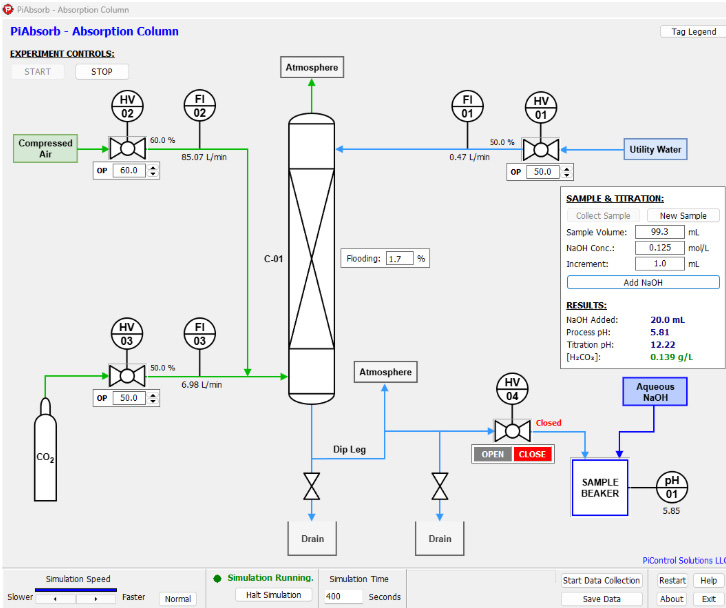The height and width of the screenshot is (608, 726).
Task: Click the SAMPLE BEAKER box
Action: tap(600, 488)
